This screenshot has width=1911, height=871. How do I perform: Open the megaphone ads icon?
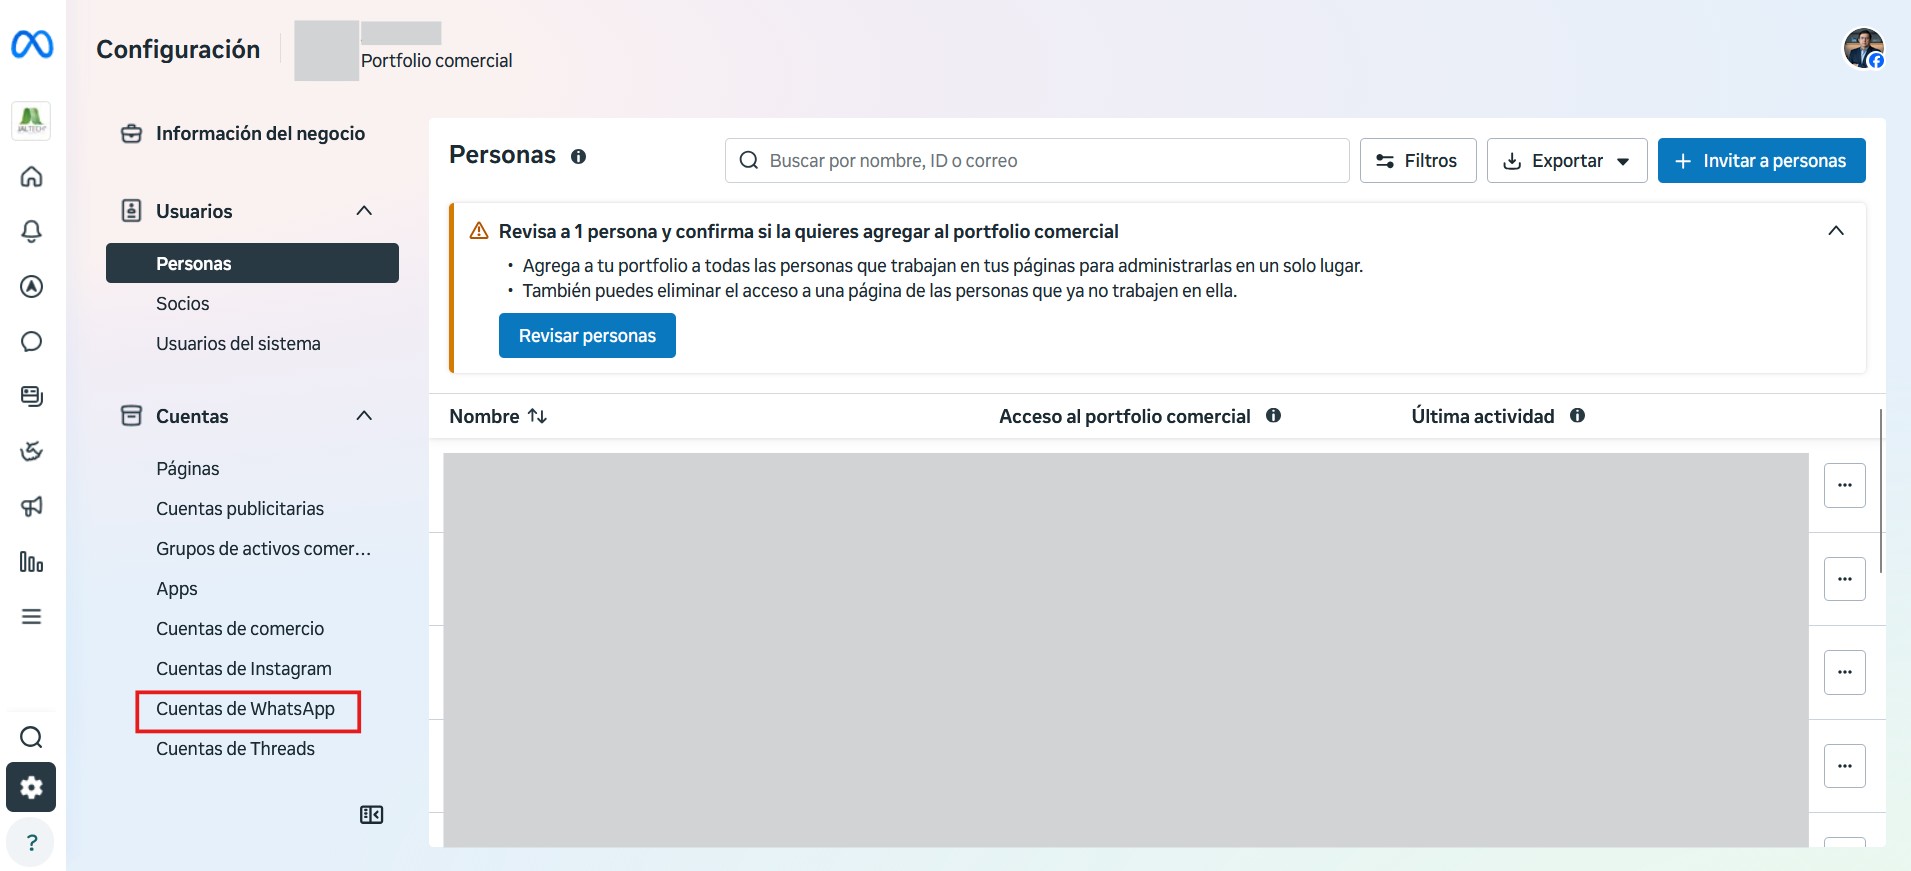32,507
